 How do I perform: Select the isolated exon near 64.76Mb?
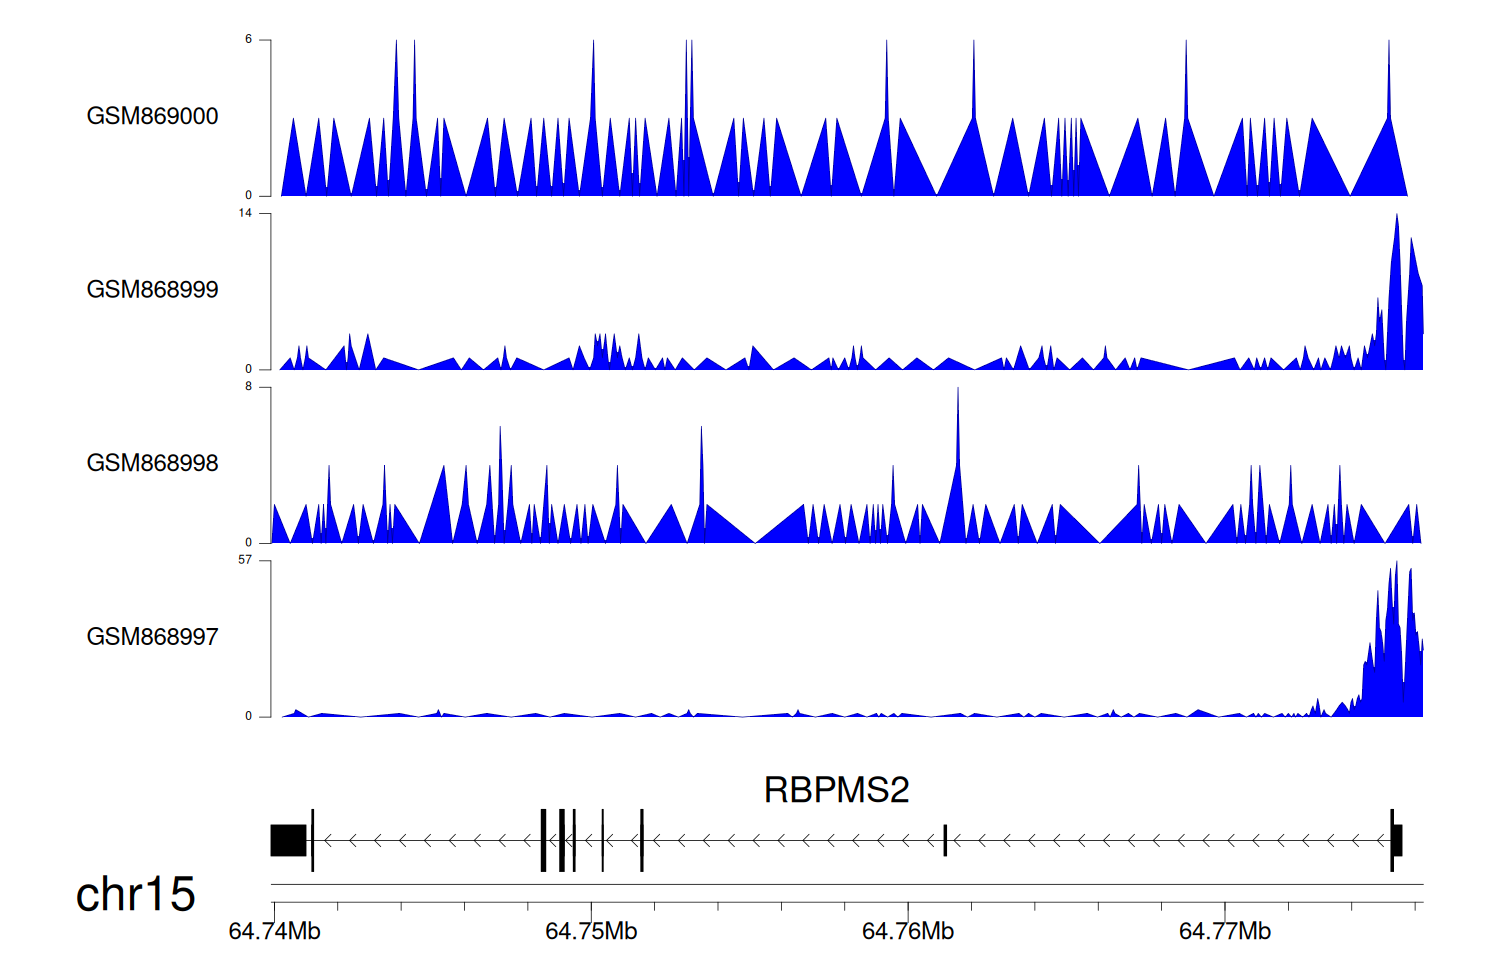(x=945, y=840)
